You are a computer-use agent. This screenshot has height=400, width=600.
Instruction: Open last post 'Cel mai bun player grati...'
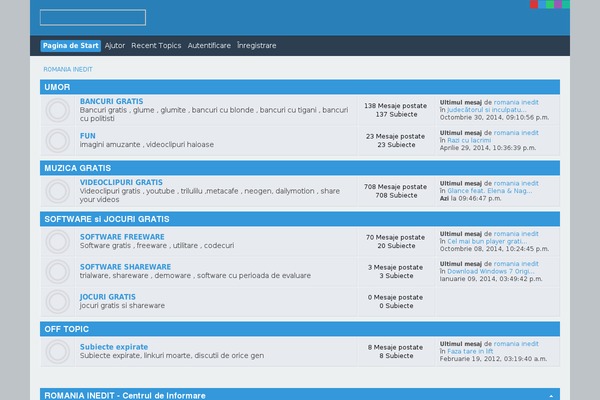[487, 242]
